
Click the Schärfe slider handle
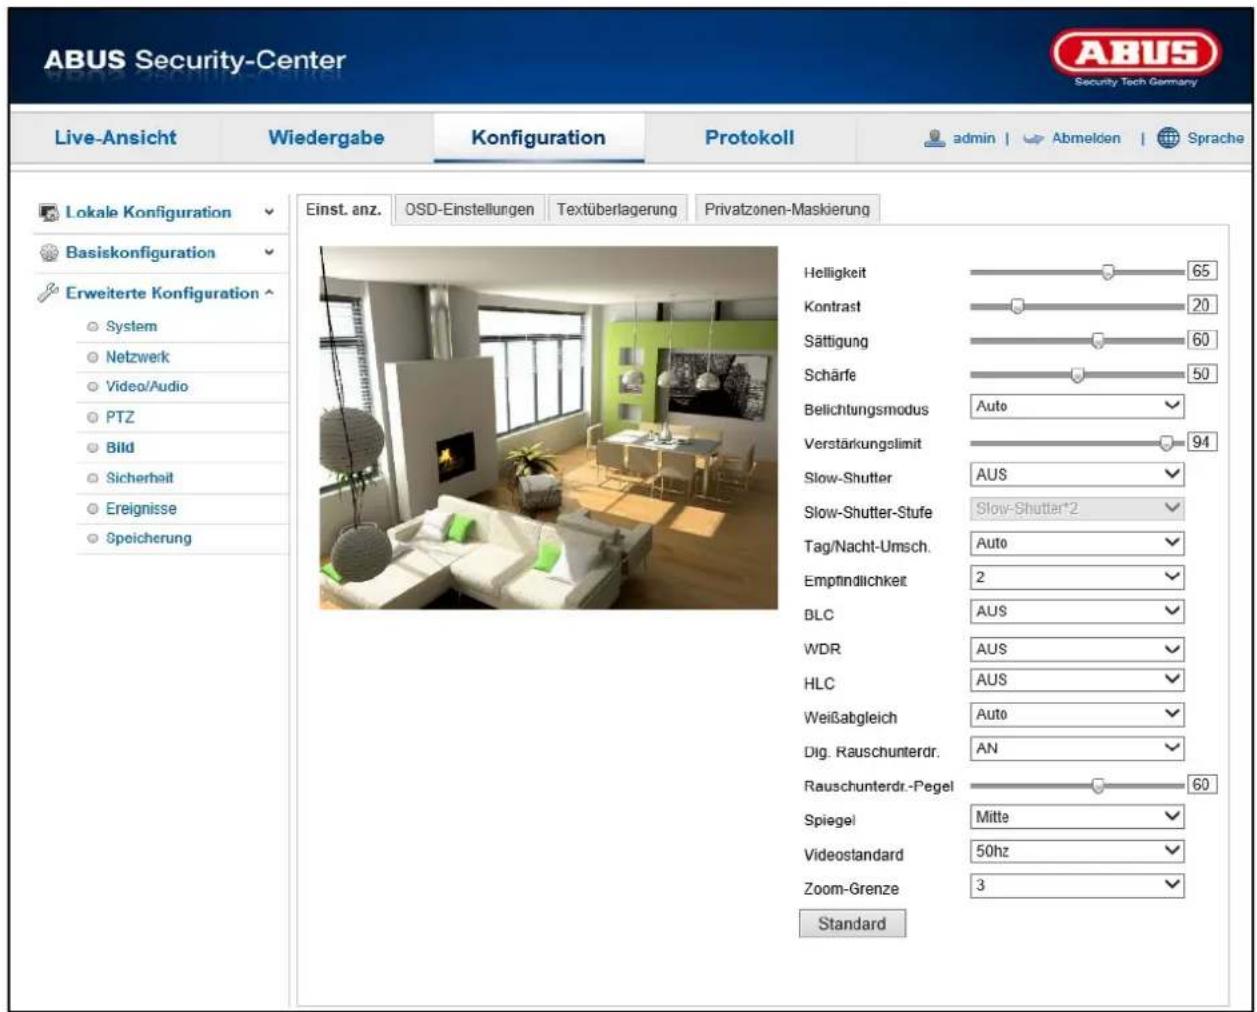click(x=1077, y=375)
